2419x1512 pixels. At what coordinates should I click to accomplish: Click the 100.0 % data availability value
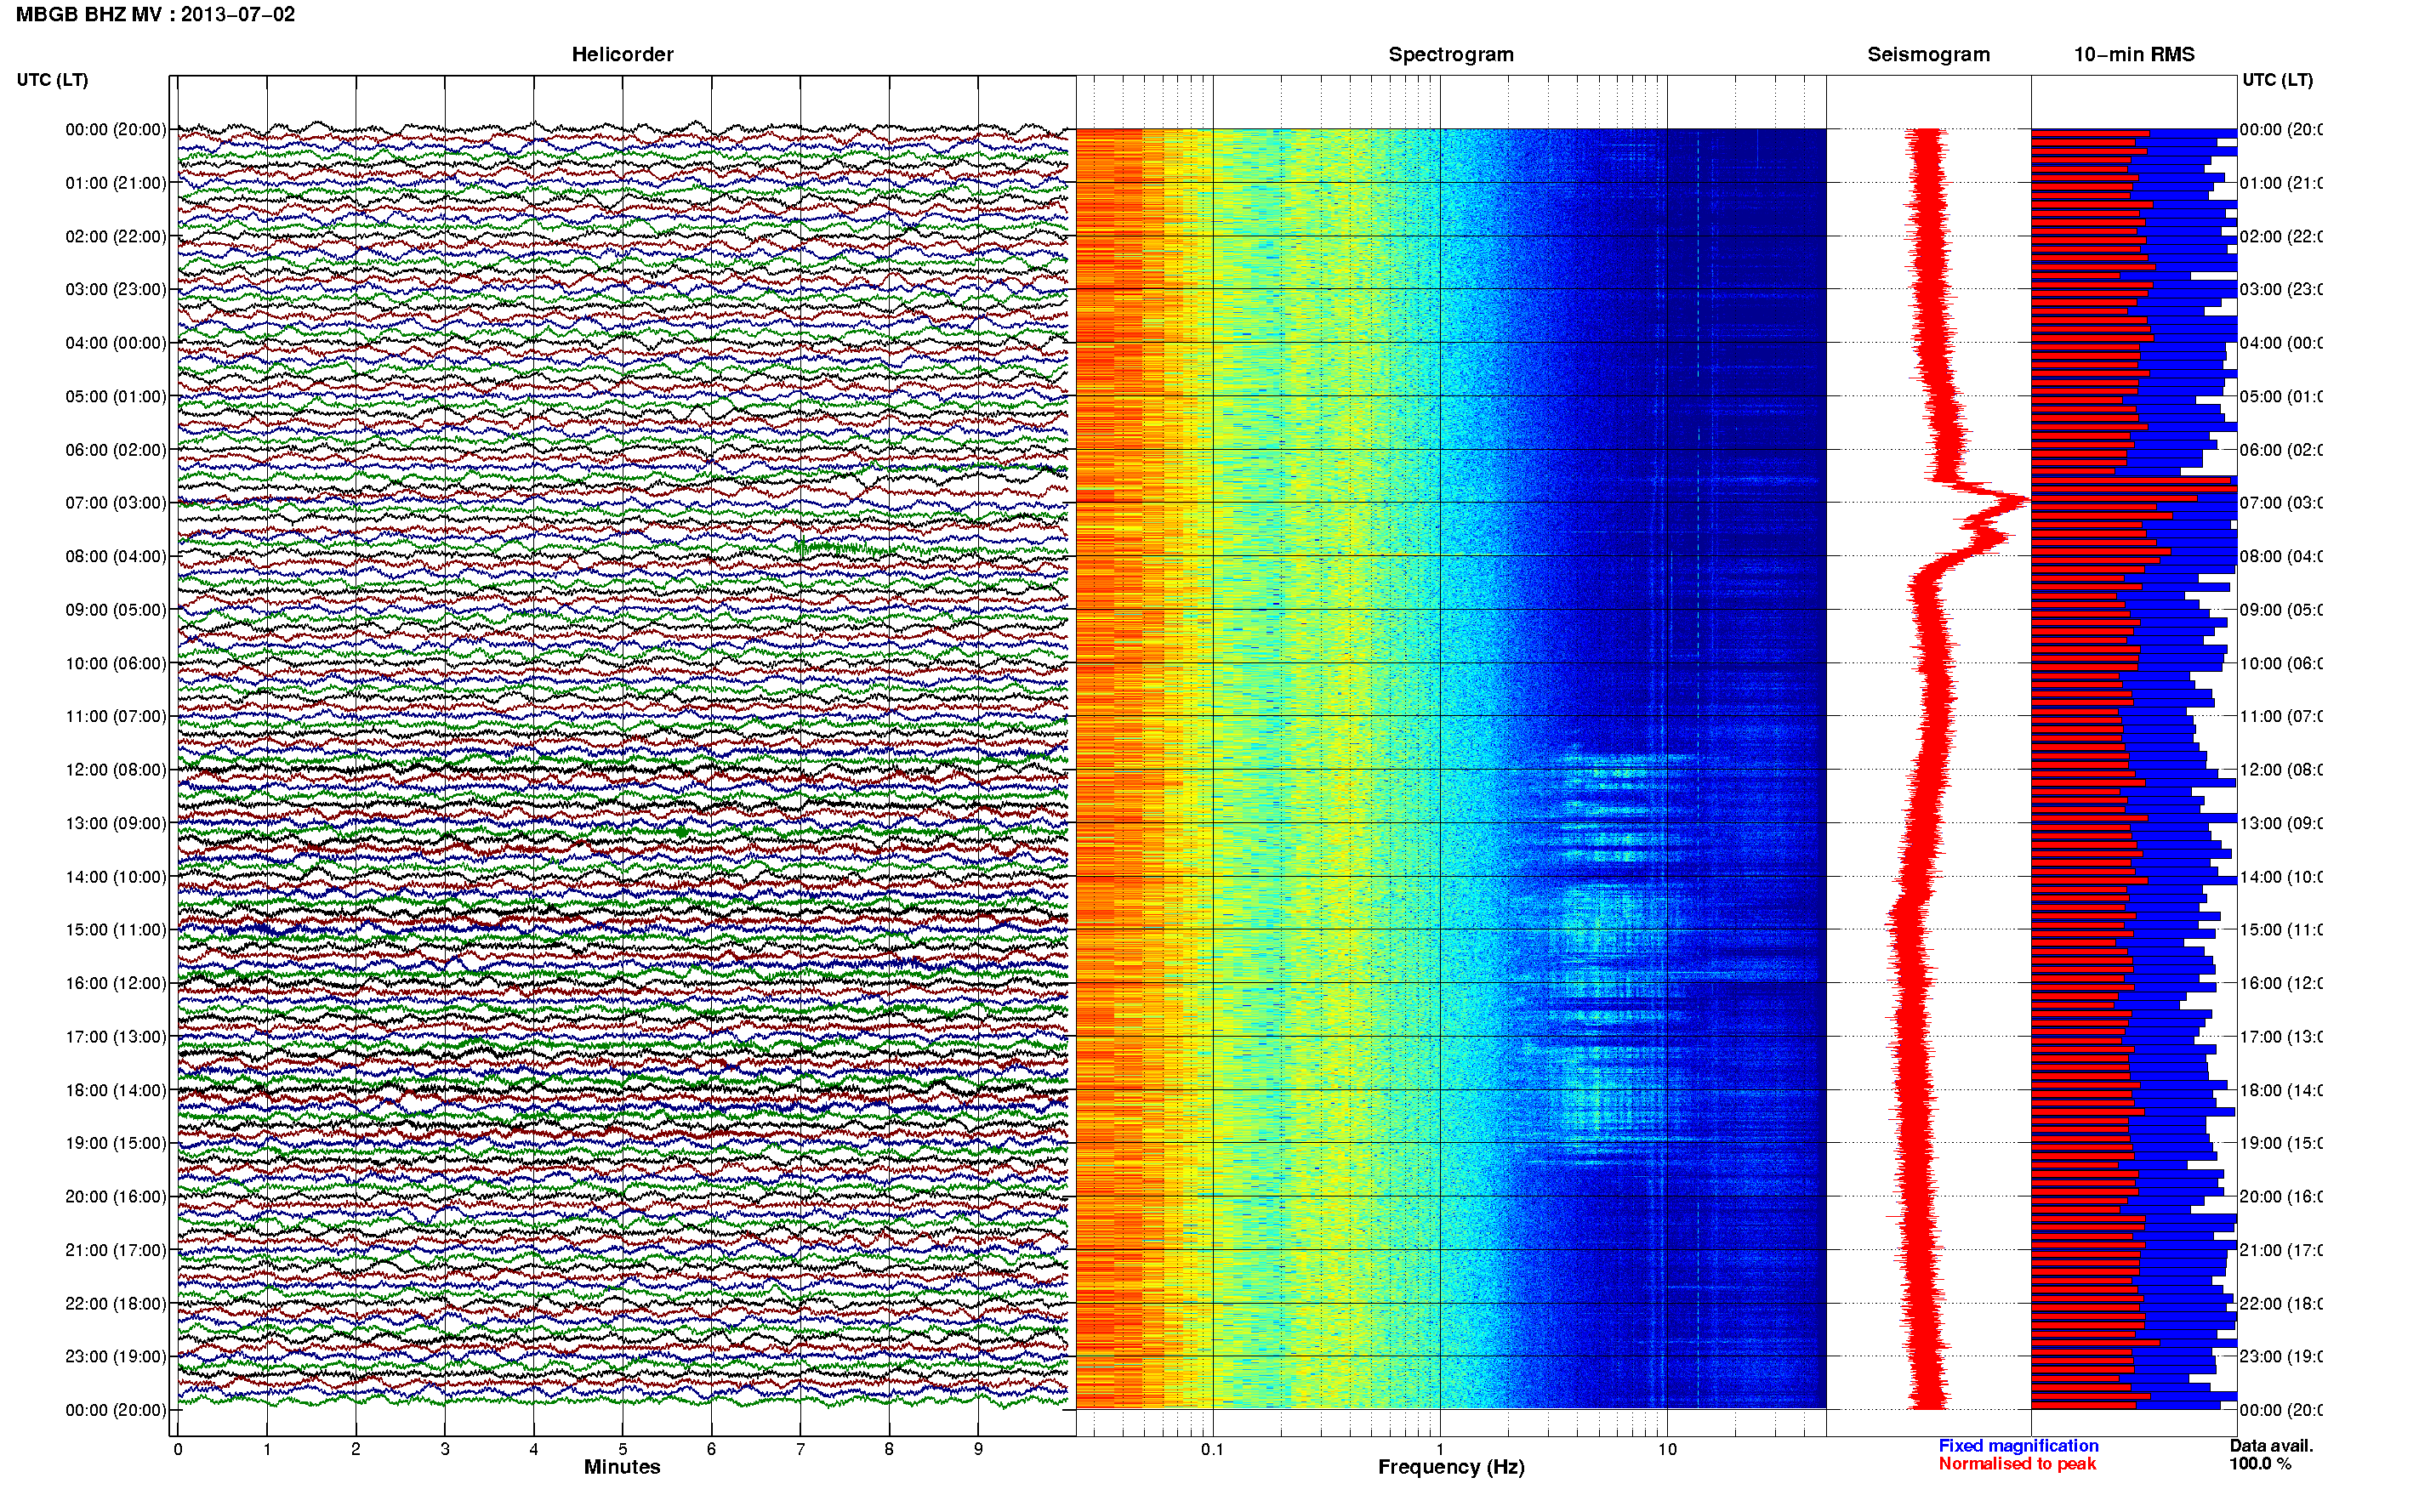pyautogui.click(x=2259, y=1463)
